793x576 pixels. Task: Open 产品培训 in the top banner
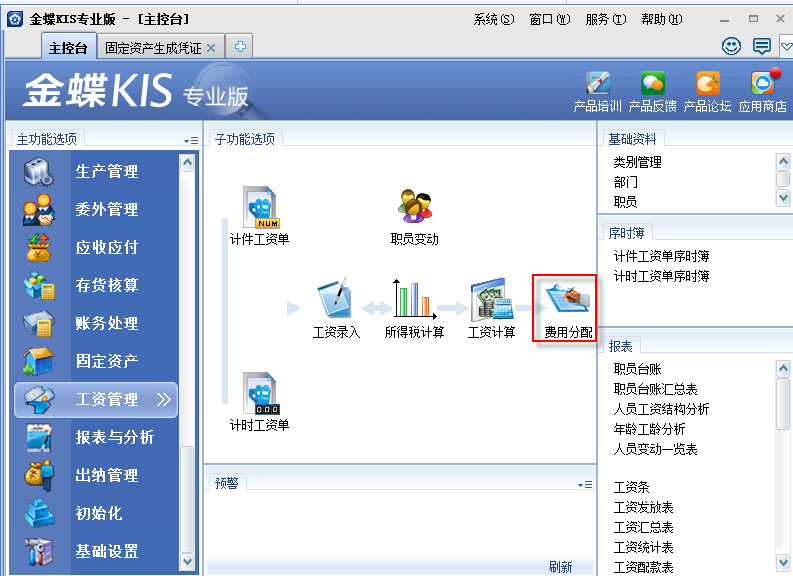click(x=597, y=83)
